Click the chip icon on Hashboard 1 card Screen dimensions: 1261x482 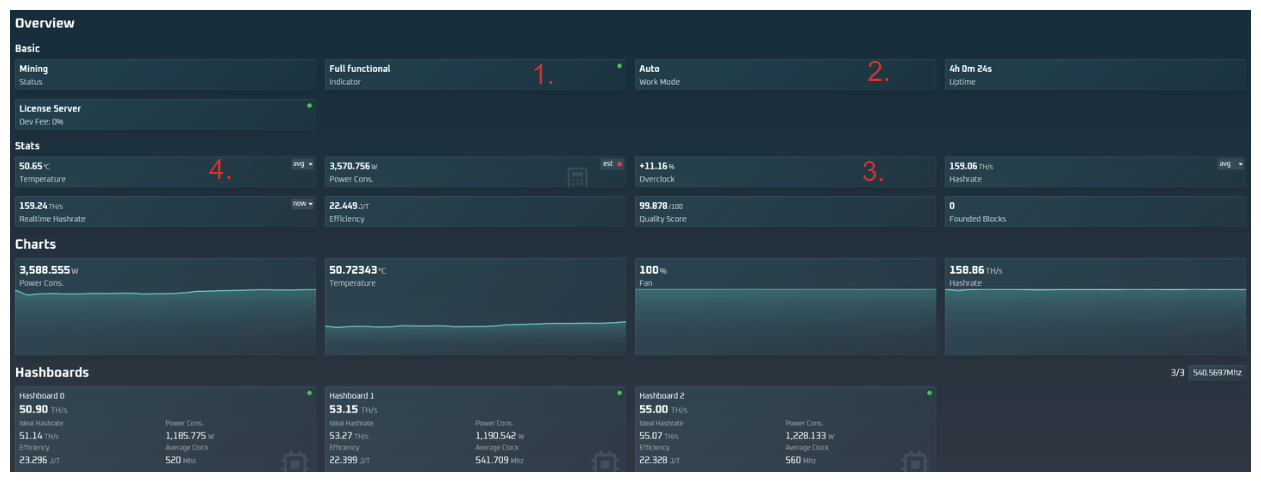[605, 462]
